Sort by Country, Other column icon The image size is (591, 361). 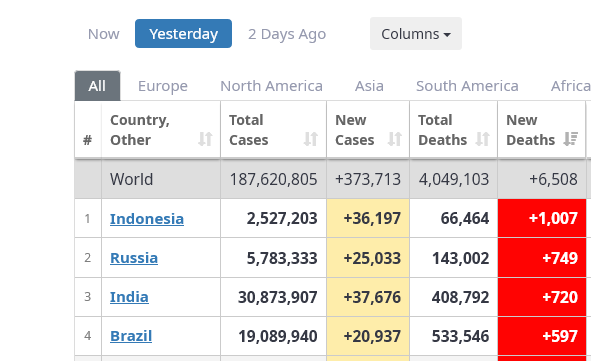pyautogui.click(x=205, y=139)
